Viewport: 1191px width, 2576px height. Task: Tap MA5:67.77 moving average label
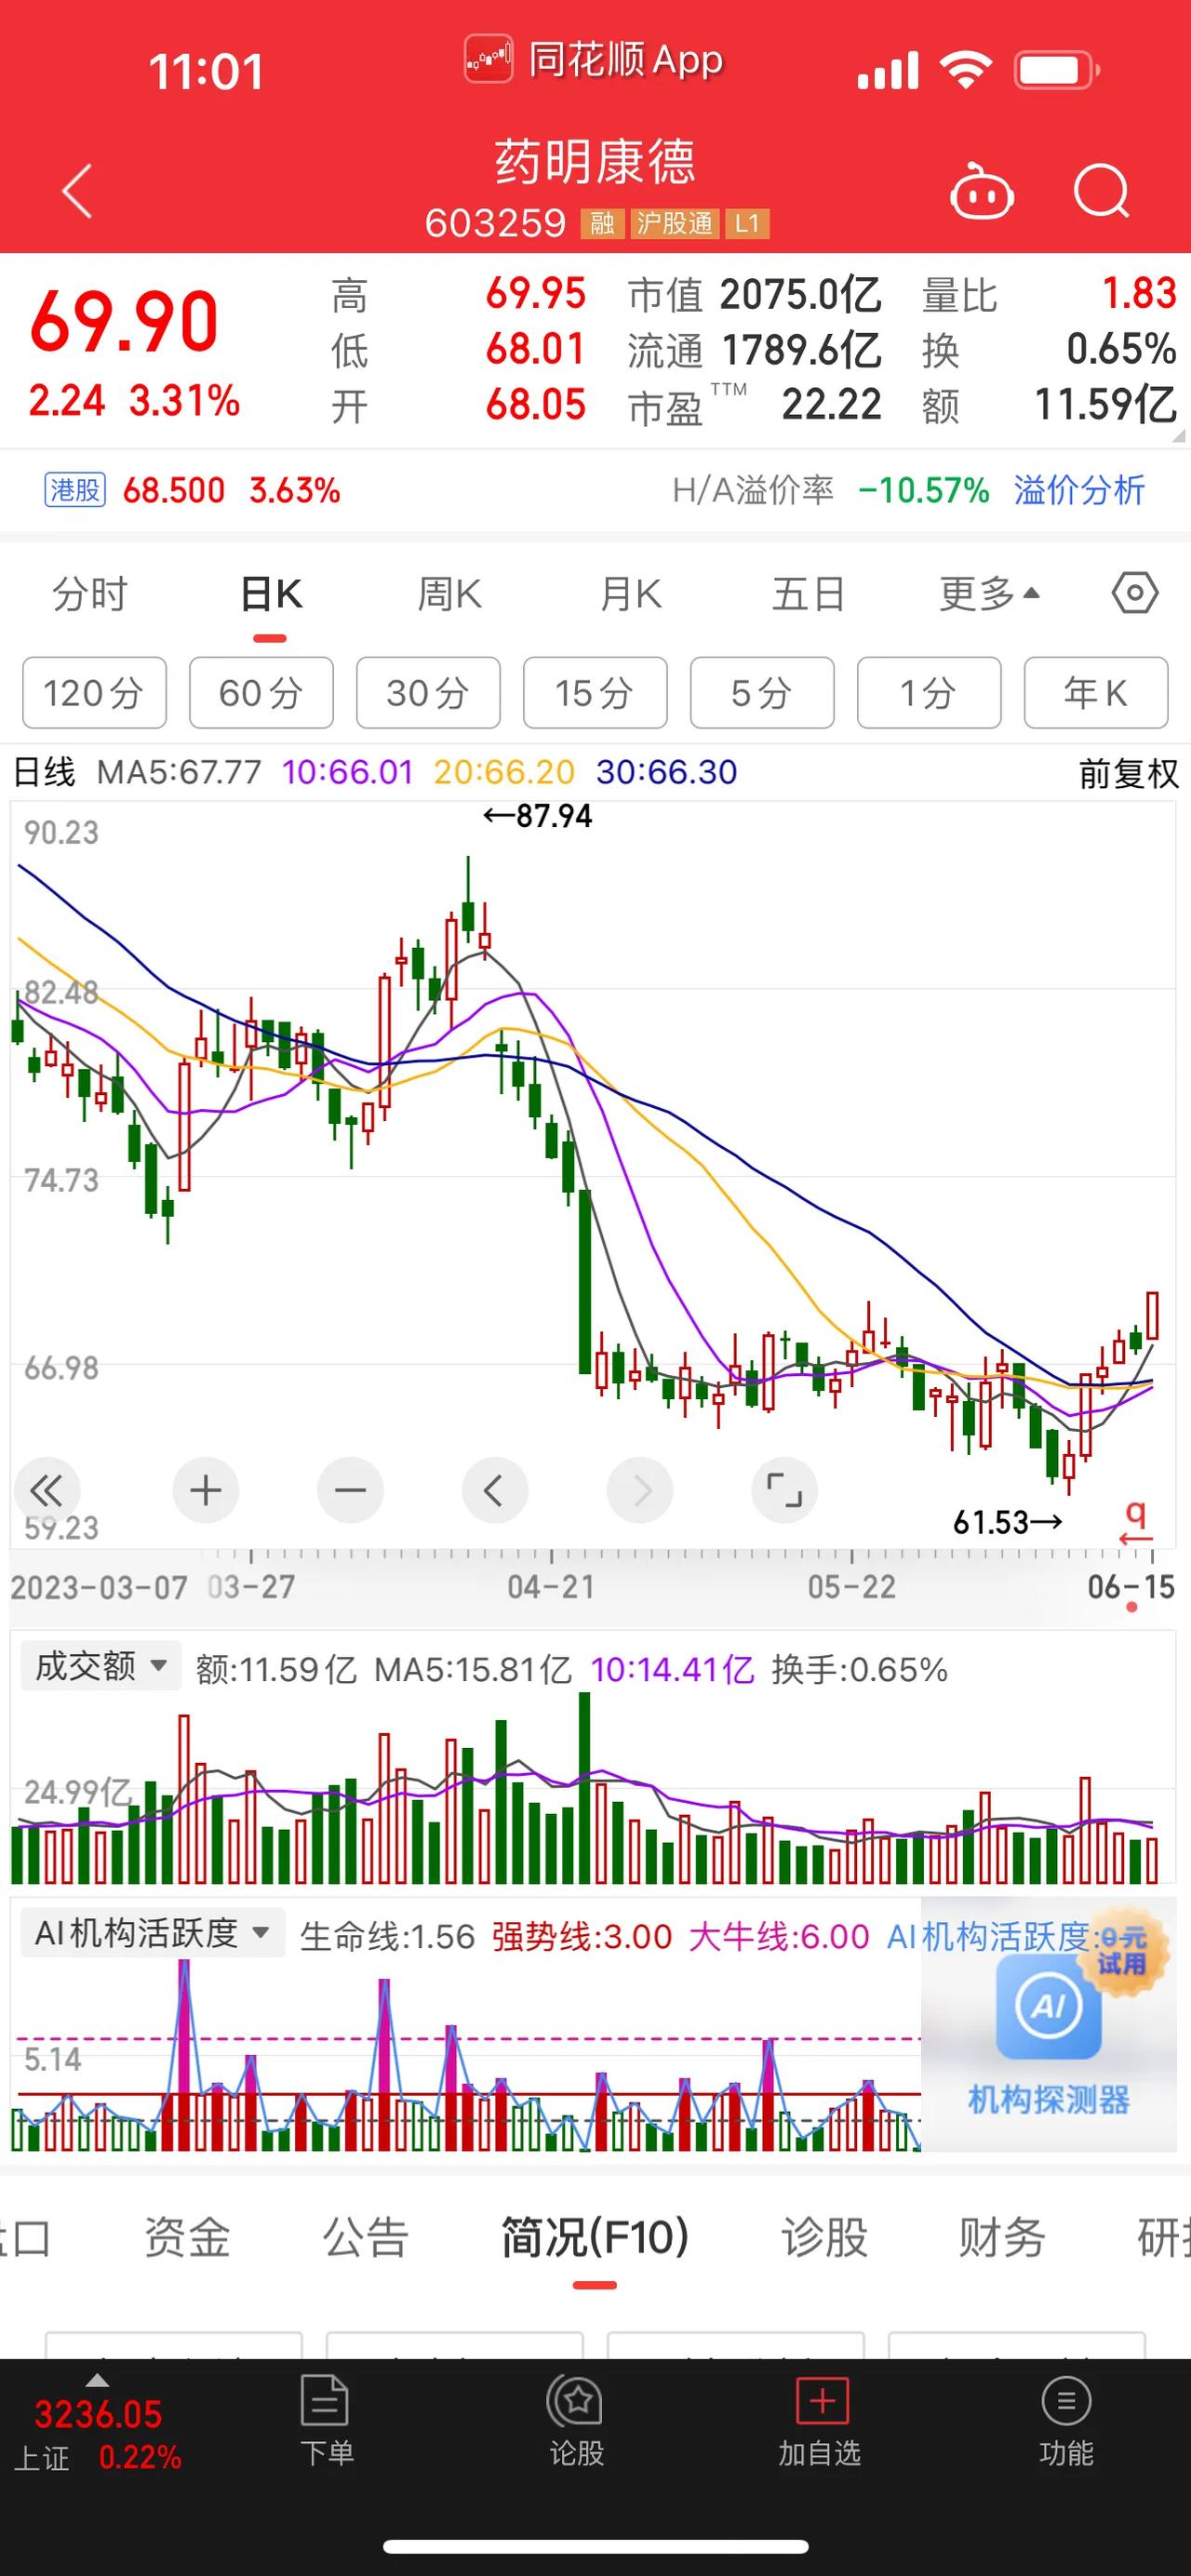(x=179, y=772)
